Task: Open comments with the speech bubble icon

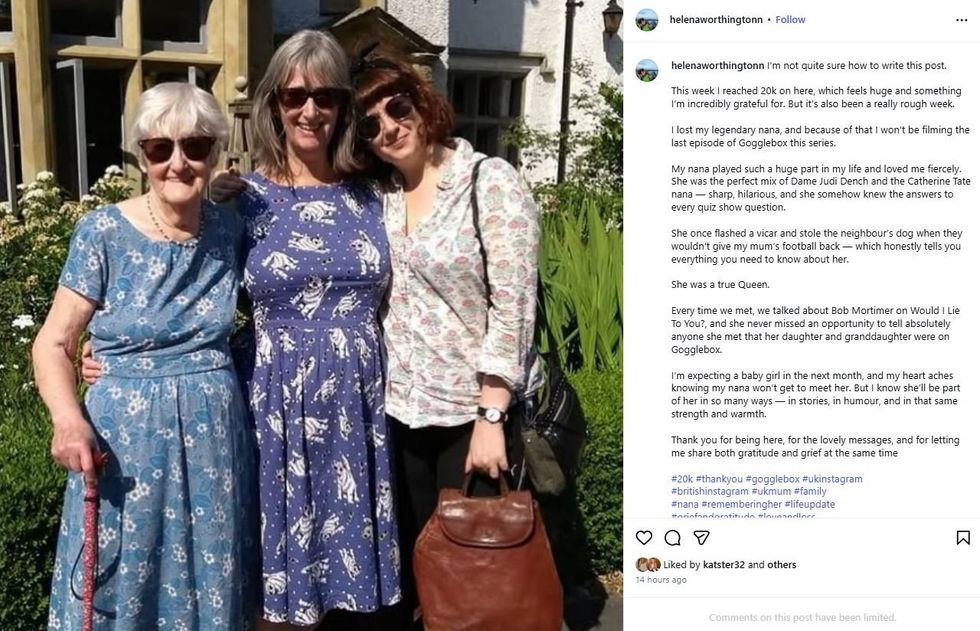Action: point(672,537)
